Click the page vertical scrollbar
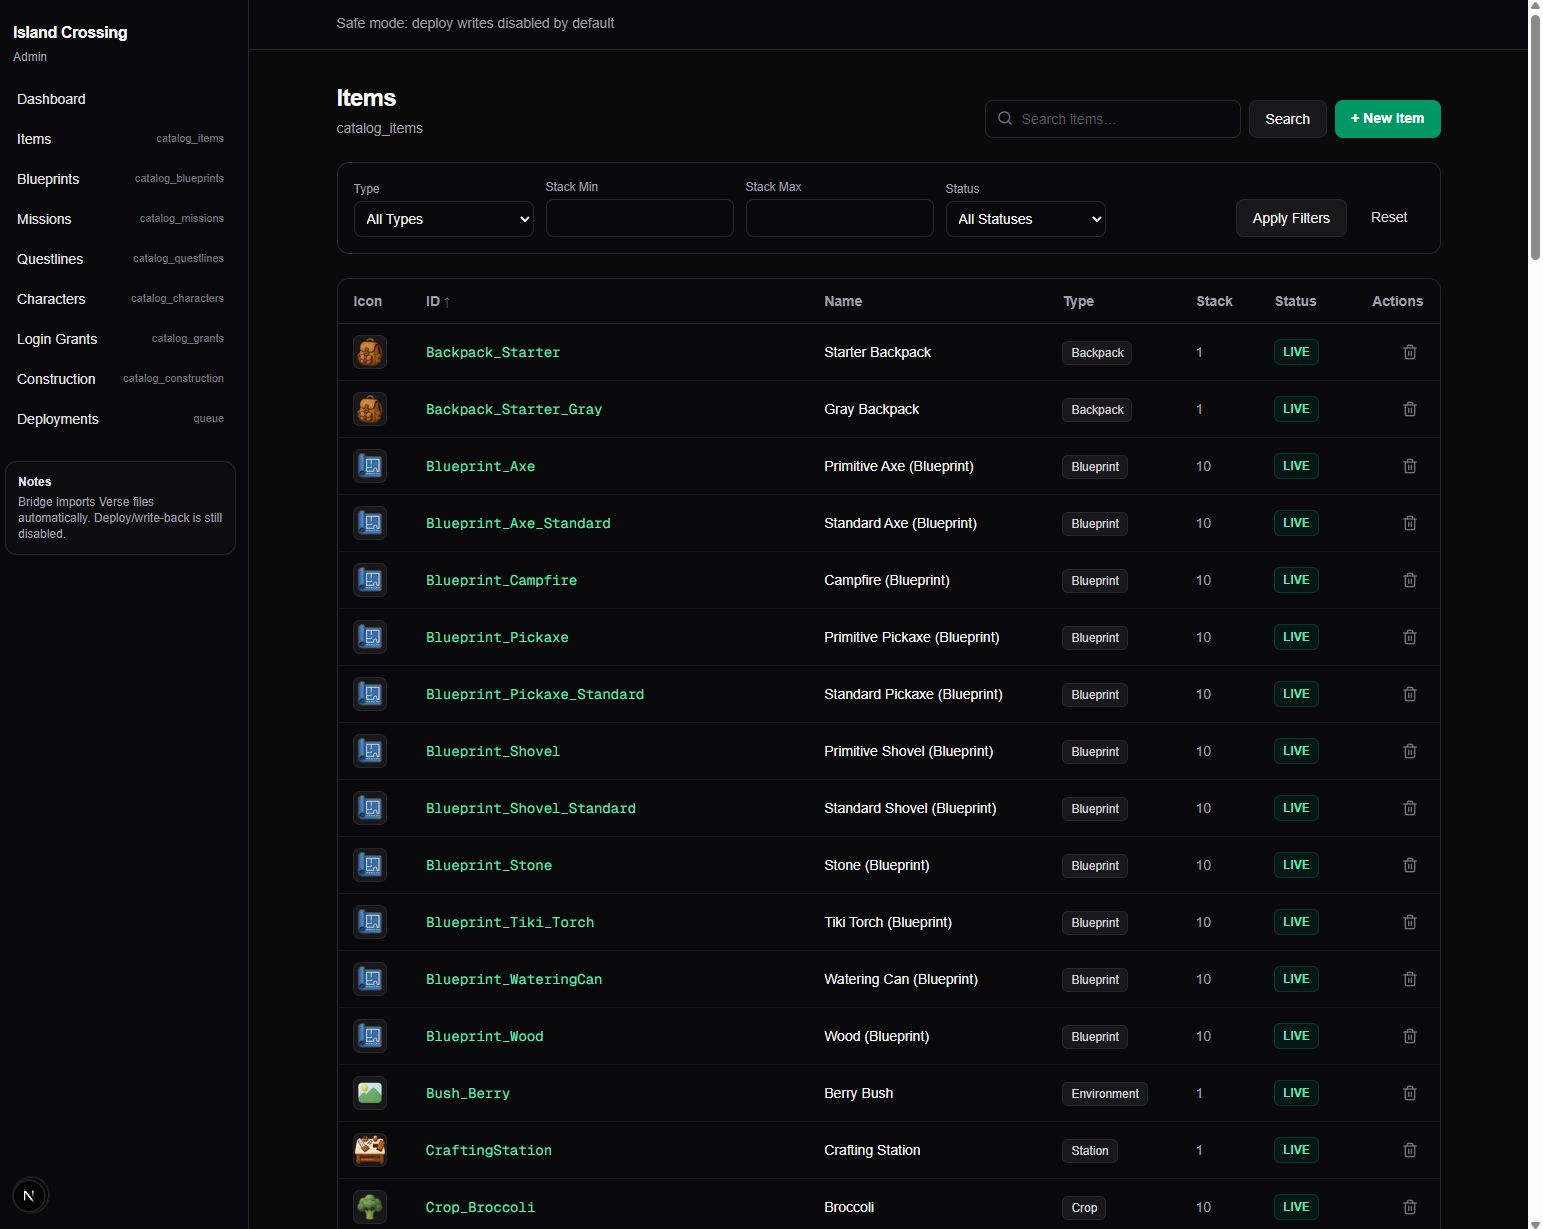This screenshot has width=1543, height=1229. 1535,130
